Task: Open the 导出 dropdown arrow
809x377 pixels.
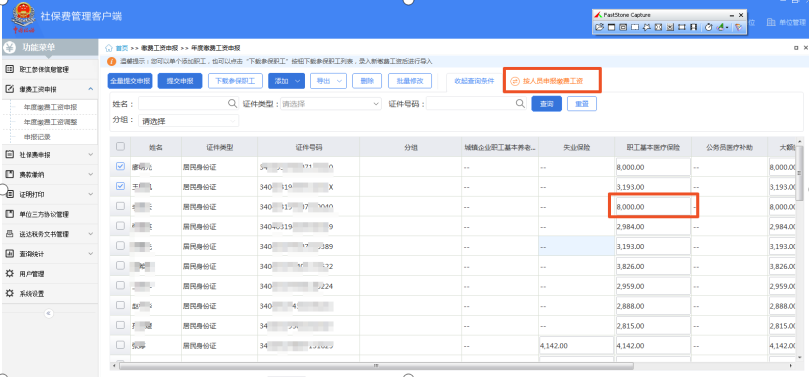Action: (340, 81)
